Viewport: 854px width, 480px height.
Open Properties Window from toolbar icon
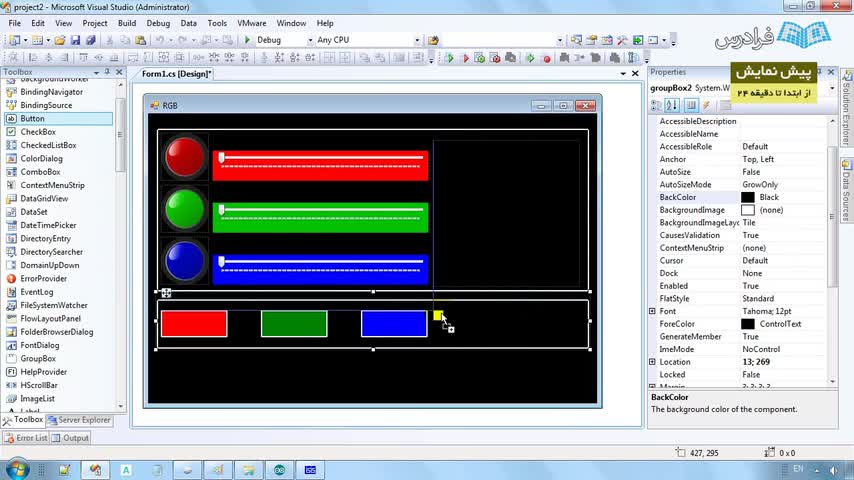(x=591, y=40)
